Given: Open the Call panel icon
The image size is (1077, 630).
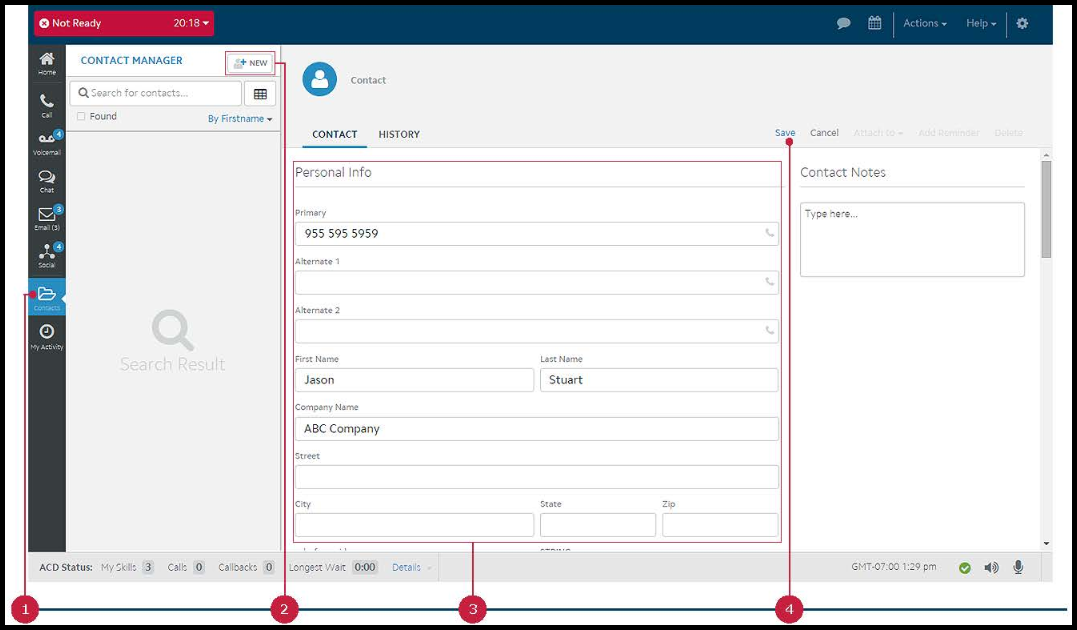Looking at the screenshot, I should point(47,104).
